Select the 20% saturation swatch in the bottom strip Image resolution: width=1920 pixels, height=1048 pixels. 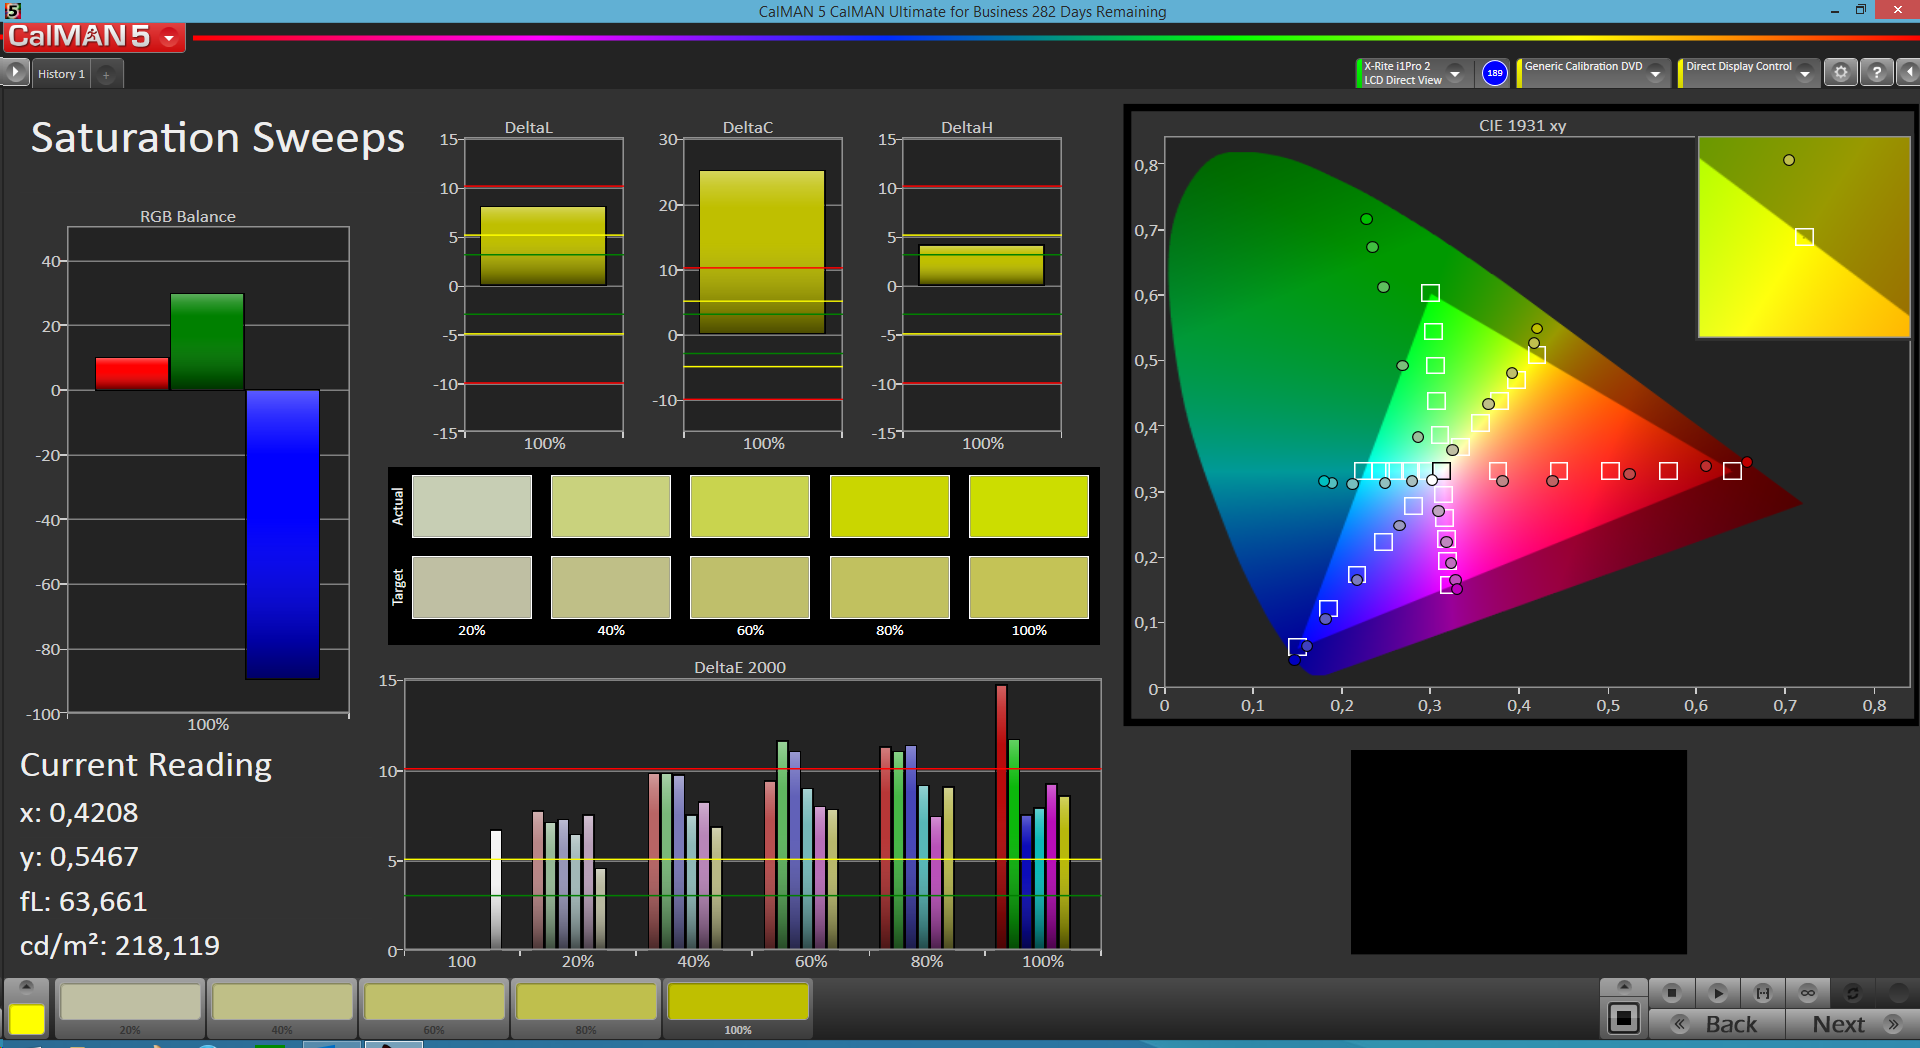pos(130,1008)
